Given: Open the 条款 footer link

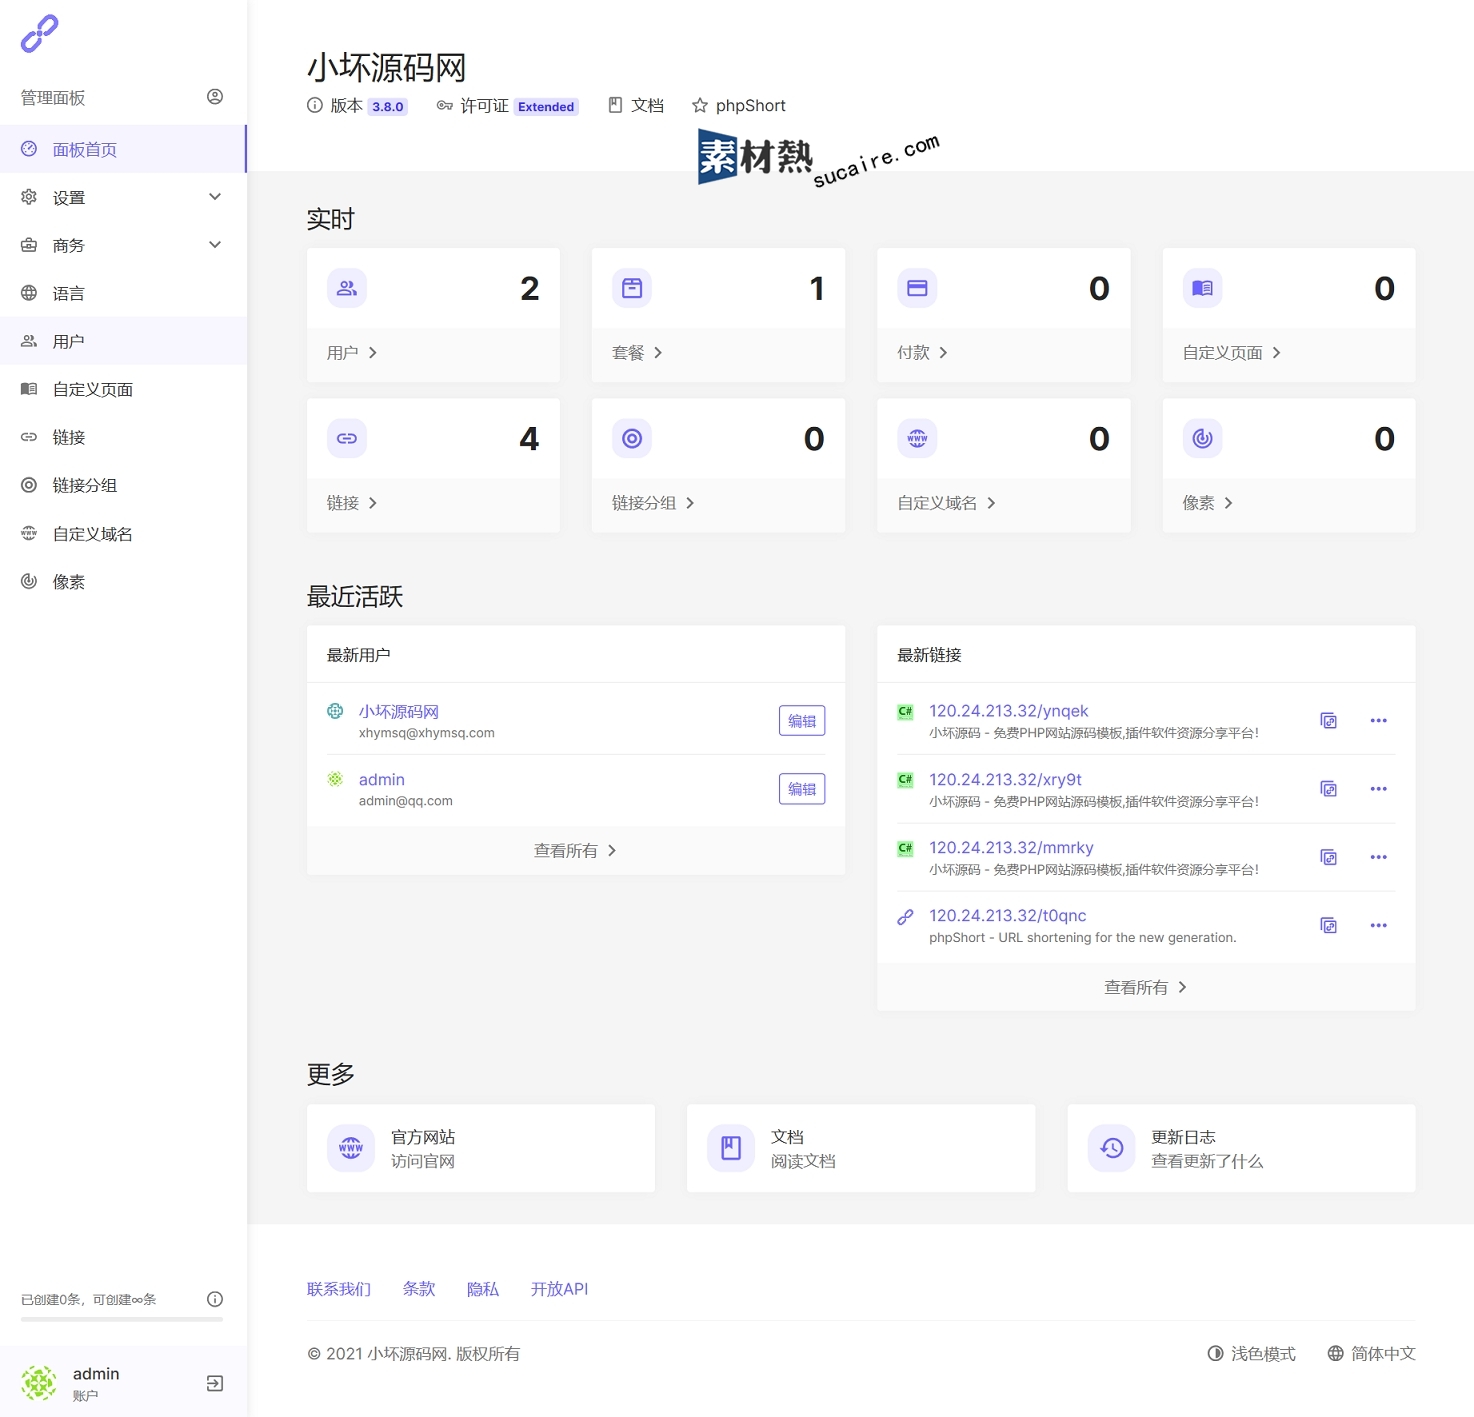Looking at the screenshot, I should (x=419, y=1289).
